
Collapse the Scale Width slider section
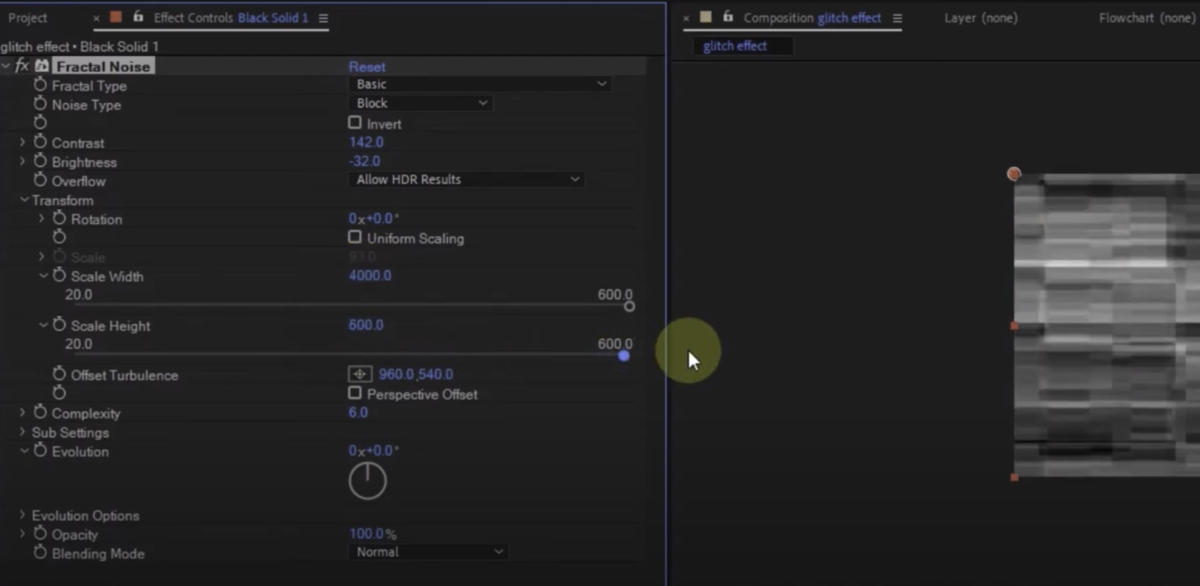(x=43, y=275)
